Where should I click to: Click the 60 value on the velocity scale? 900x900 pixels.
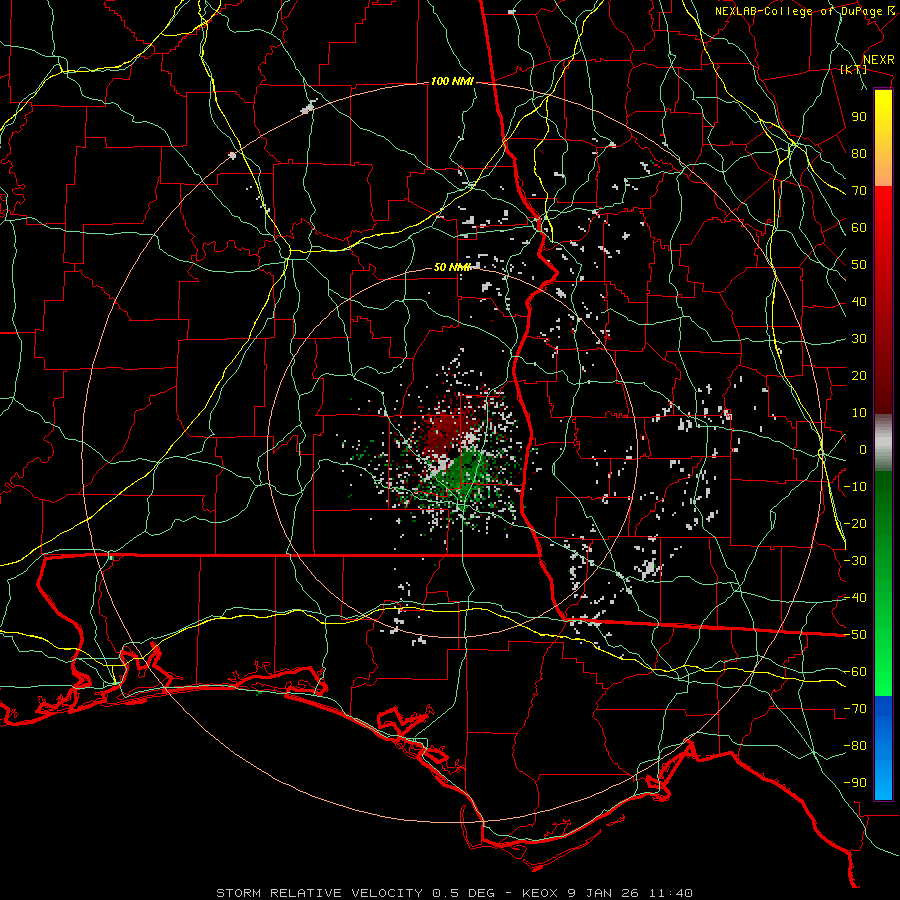pyautogui.click(x=859, y=228)
